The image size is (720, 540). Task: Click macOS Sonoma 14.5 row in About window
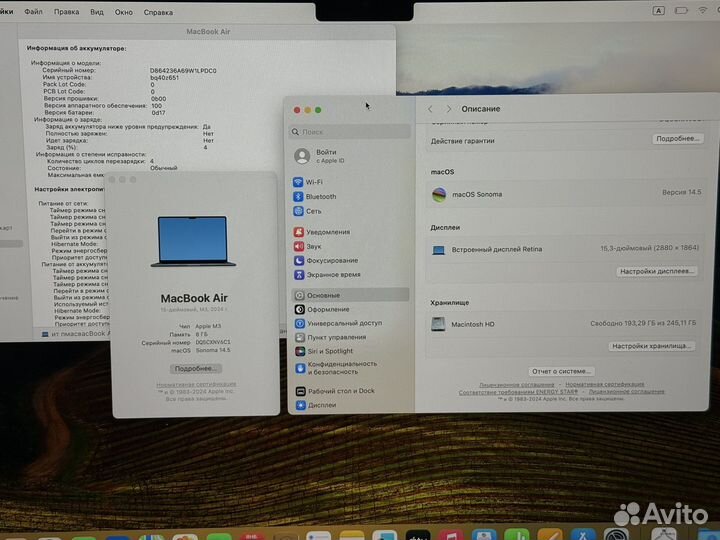201,350
